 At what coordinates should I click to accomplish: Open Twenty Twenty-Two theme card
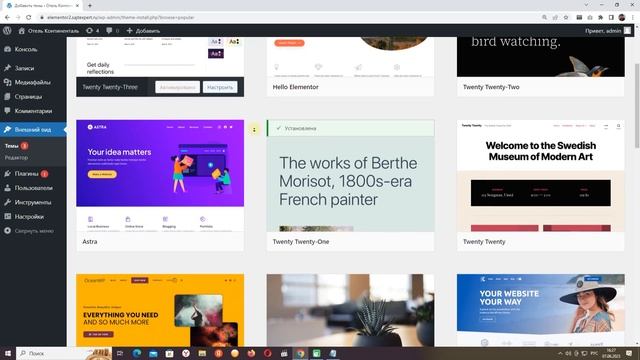[540, 67]
